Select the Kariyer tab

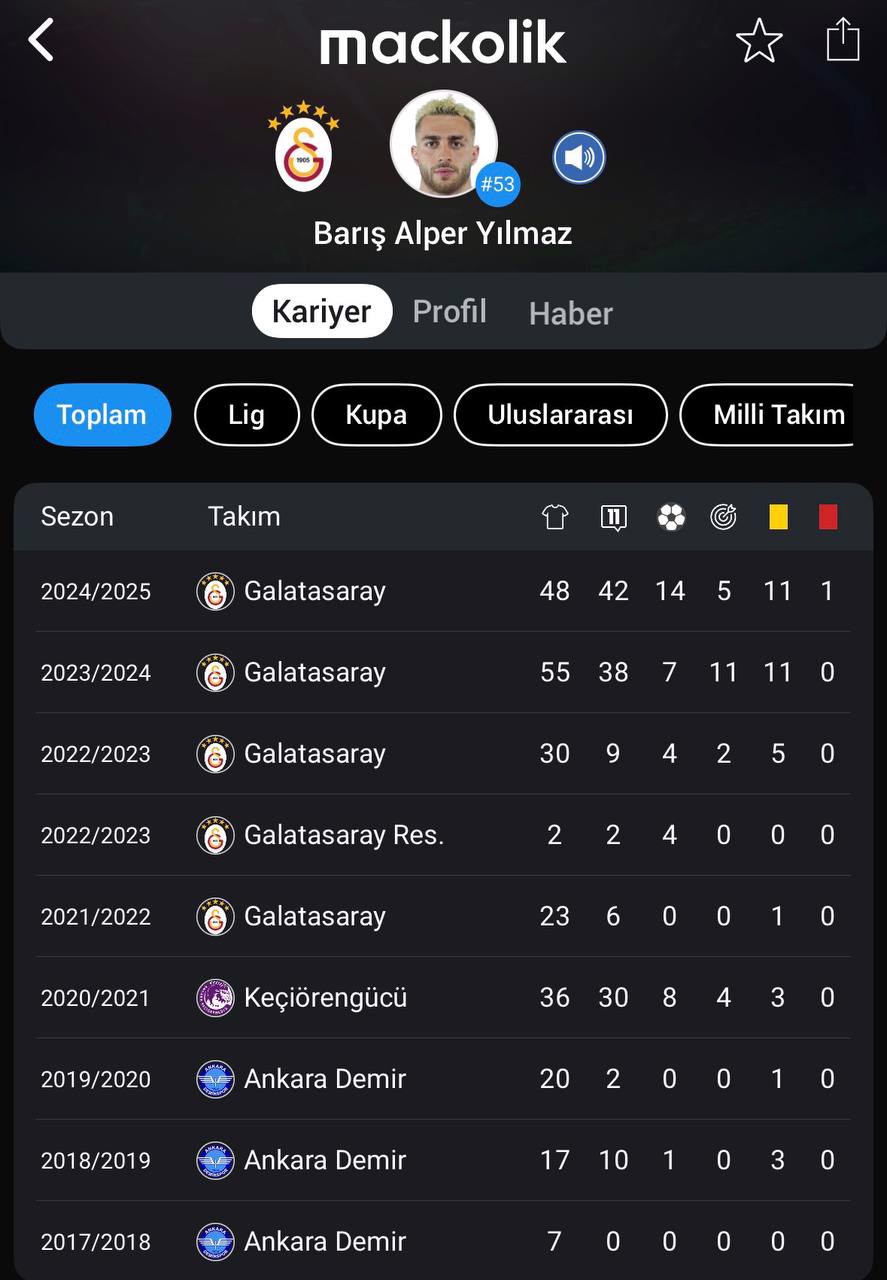pos(322,311)
